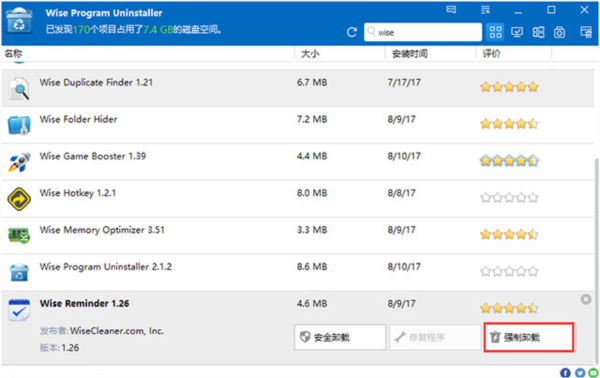Click the search field containing wise

(x=423, y=32)
